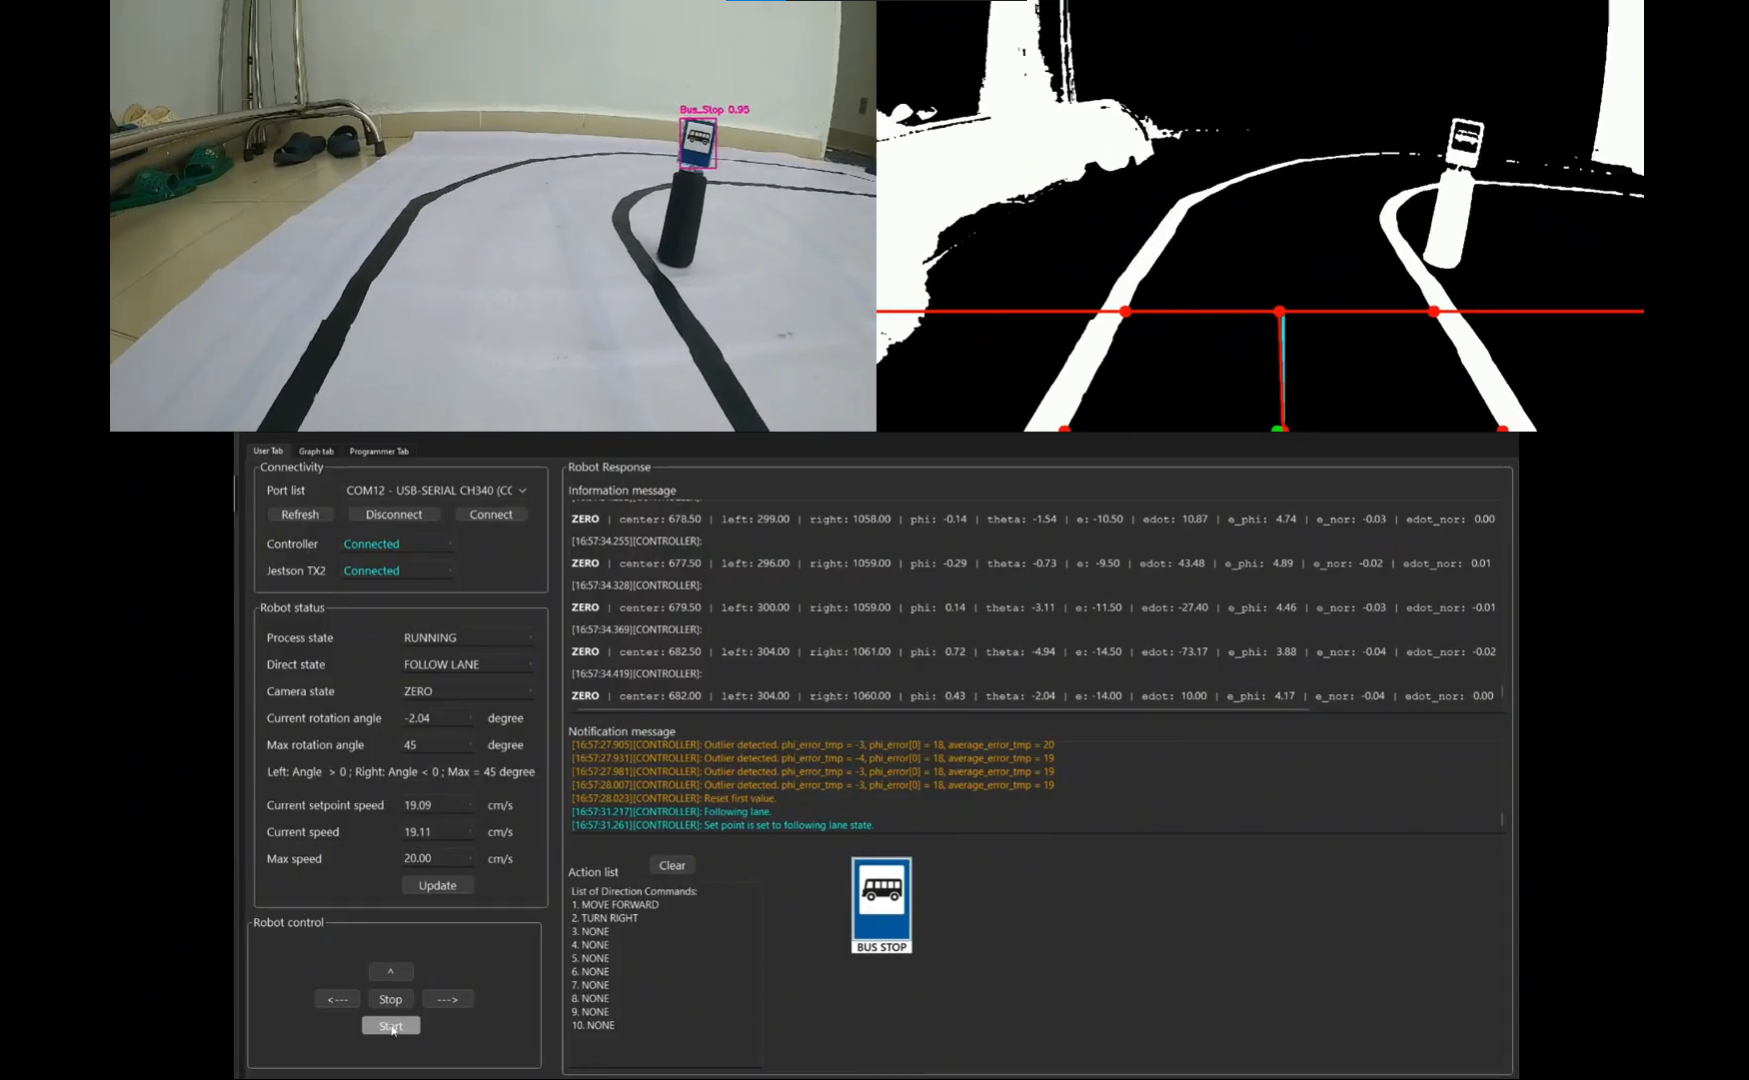Click the forward caret robot control button
The width and height of the screenshot is (1749, 1080).
point(391,972)
